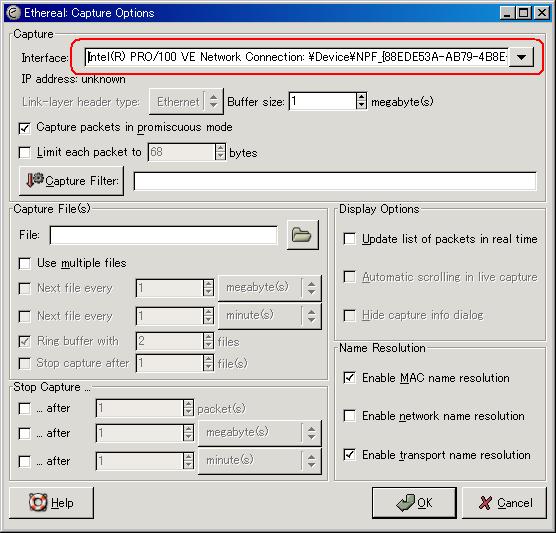
Task: Click the File path input field
Action: coord(163,235)
